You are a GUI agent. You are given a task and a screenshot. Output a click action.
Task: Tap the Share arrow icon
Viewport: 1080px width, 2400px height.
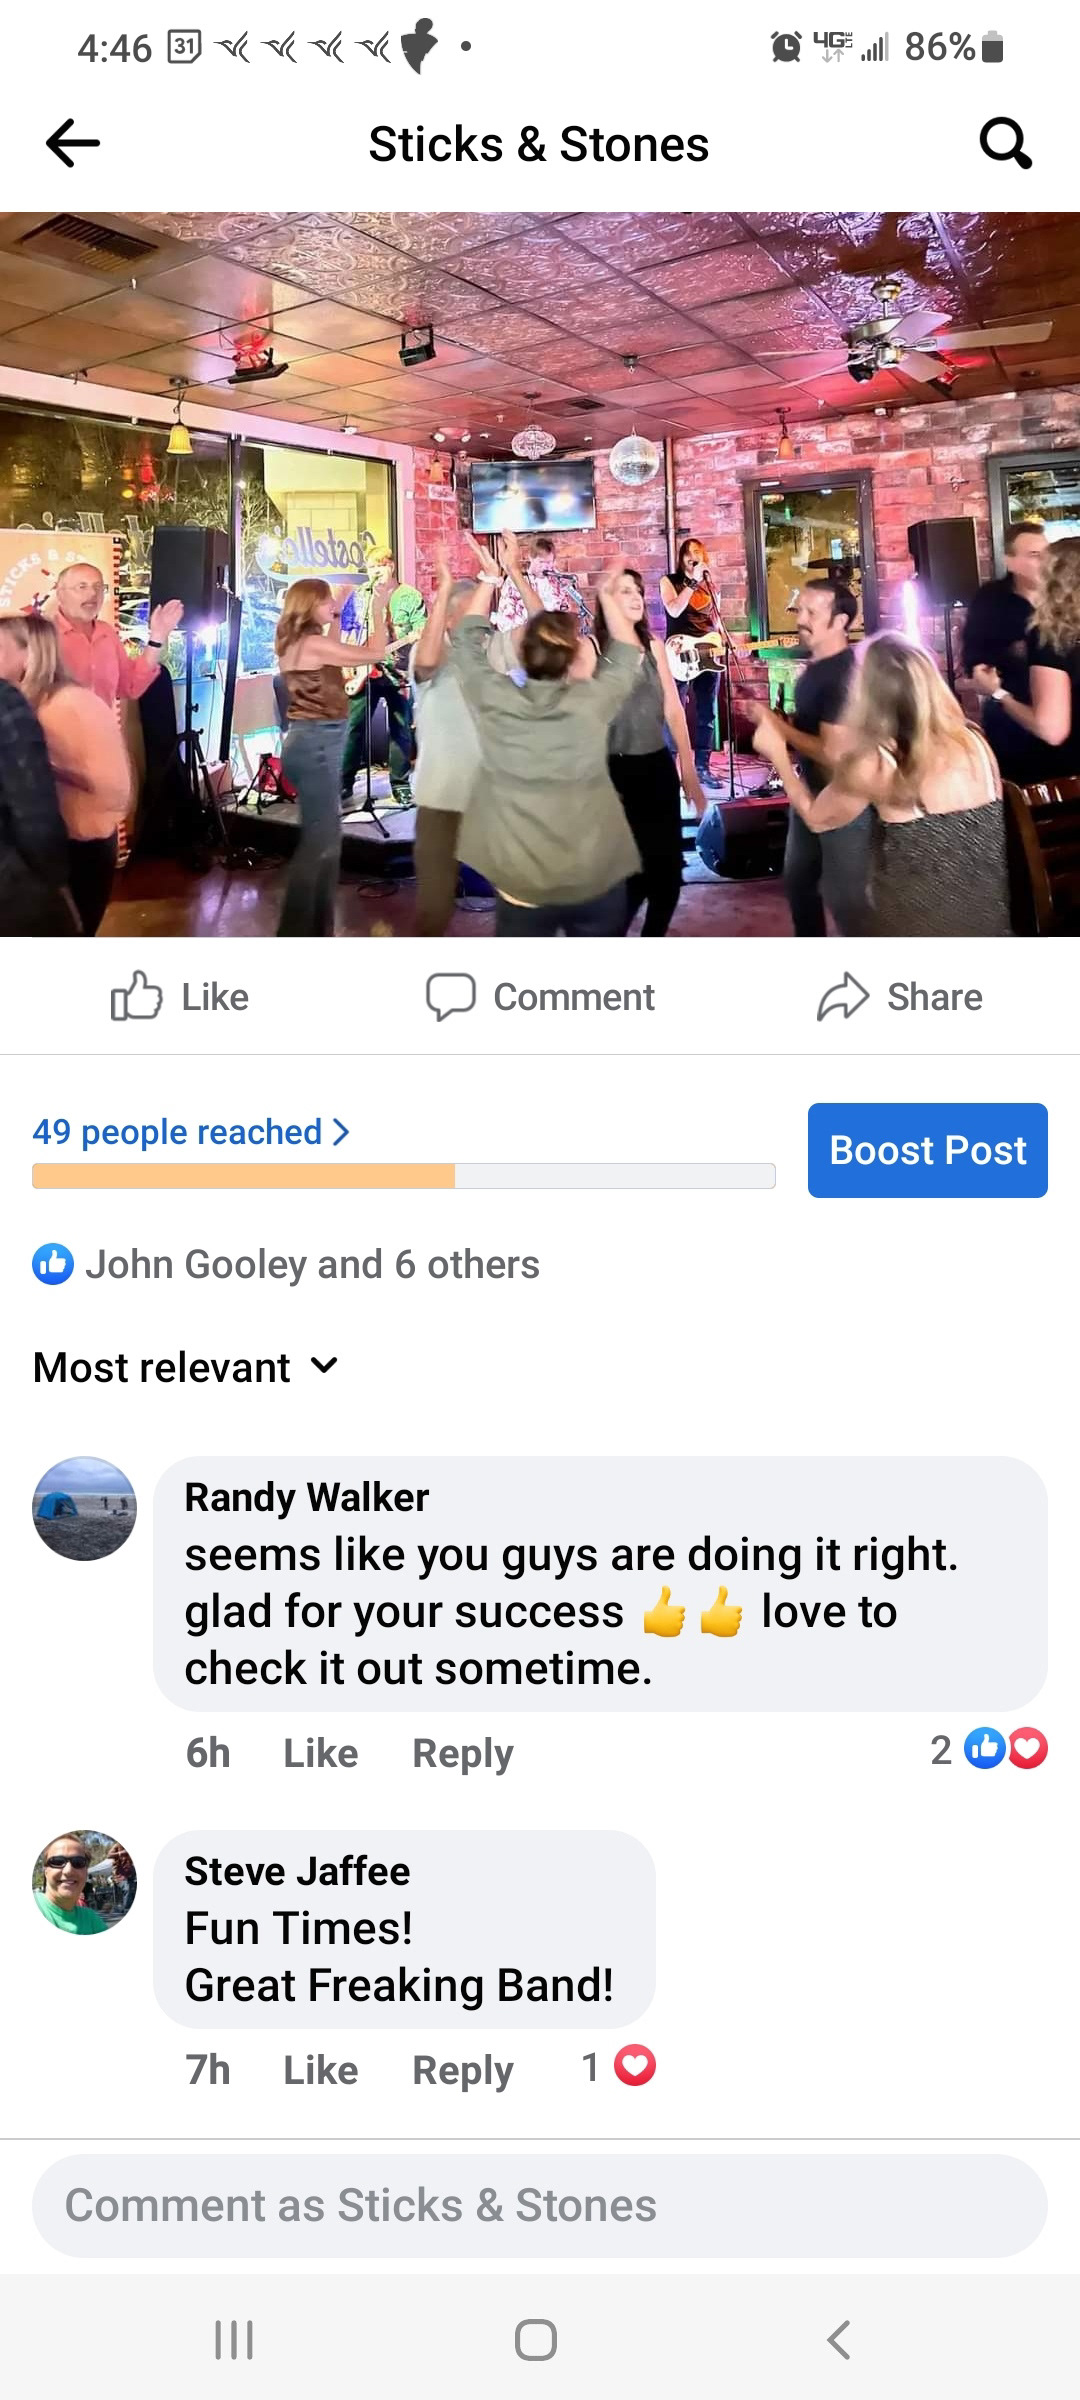click(843, 996)
